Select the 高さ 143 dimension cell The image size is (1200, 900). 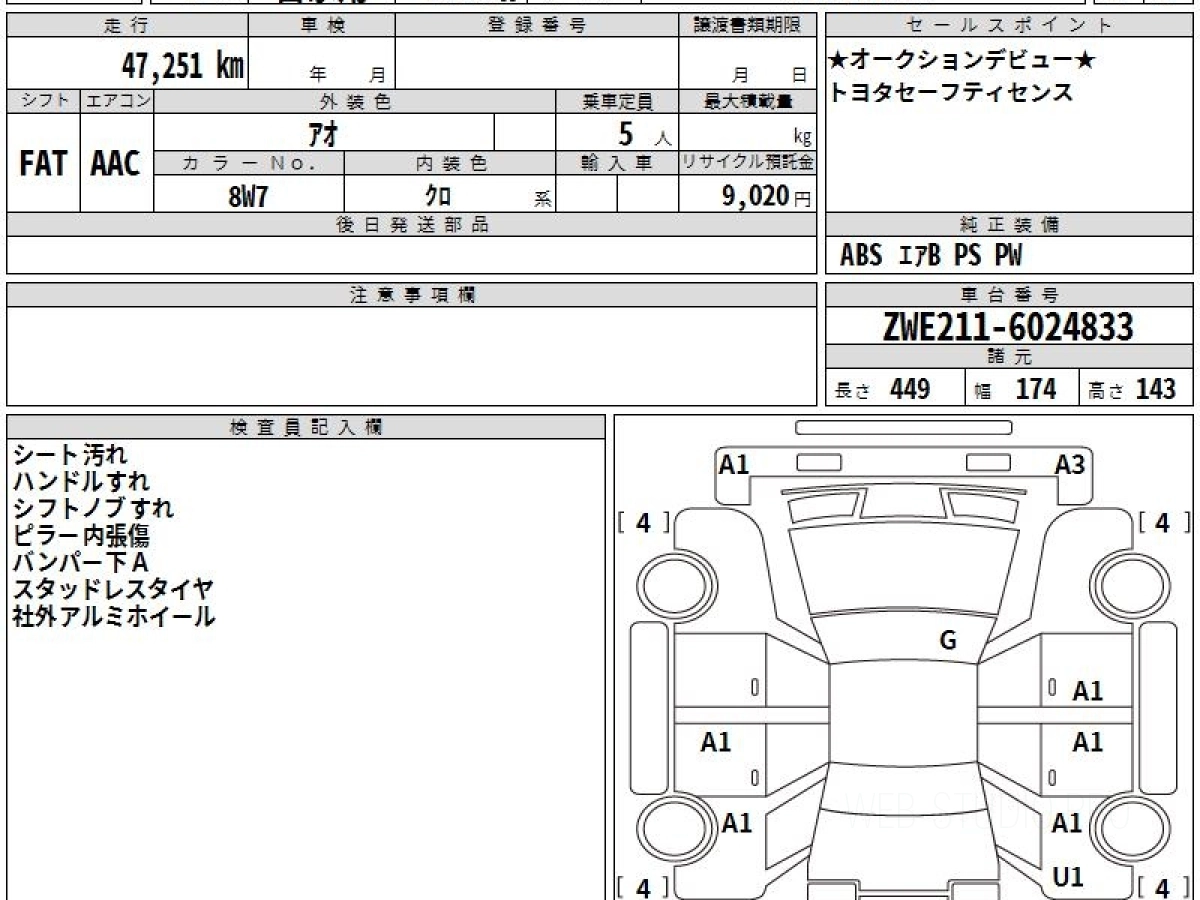(x=1136, y=389)
